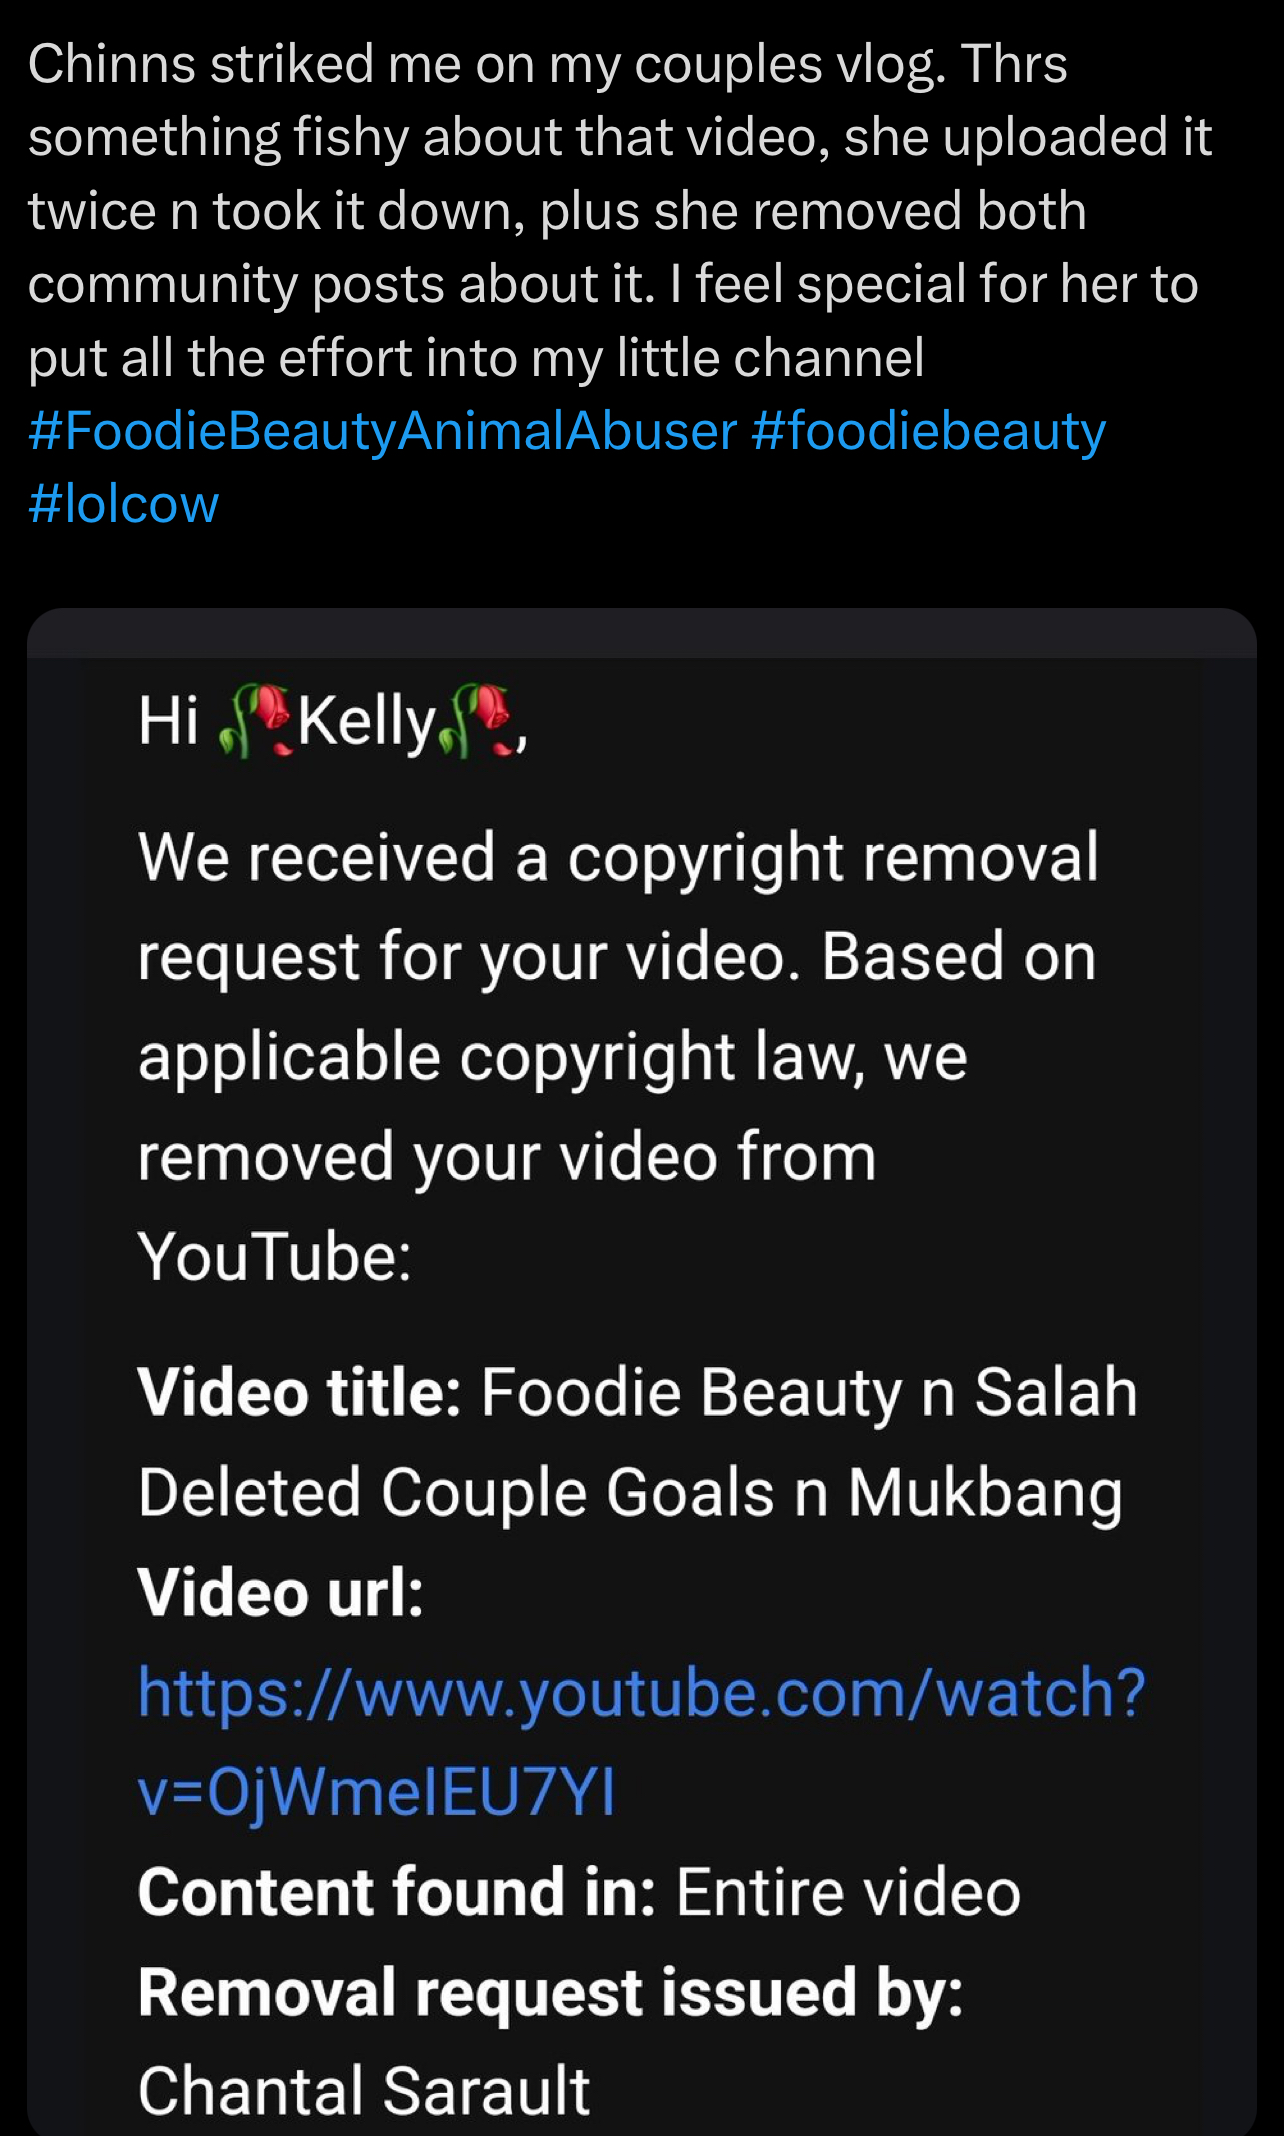Open the #lolcow hashtag
This screenshot has height=2136, width=1284.
coord(123,503)
